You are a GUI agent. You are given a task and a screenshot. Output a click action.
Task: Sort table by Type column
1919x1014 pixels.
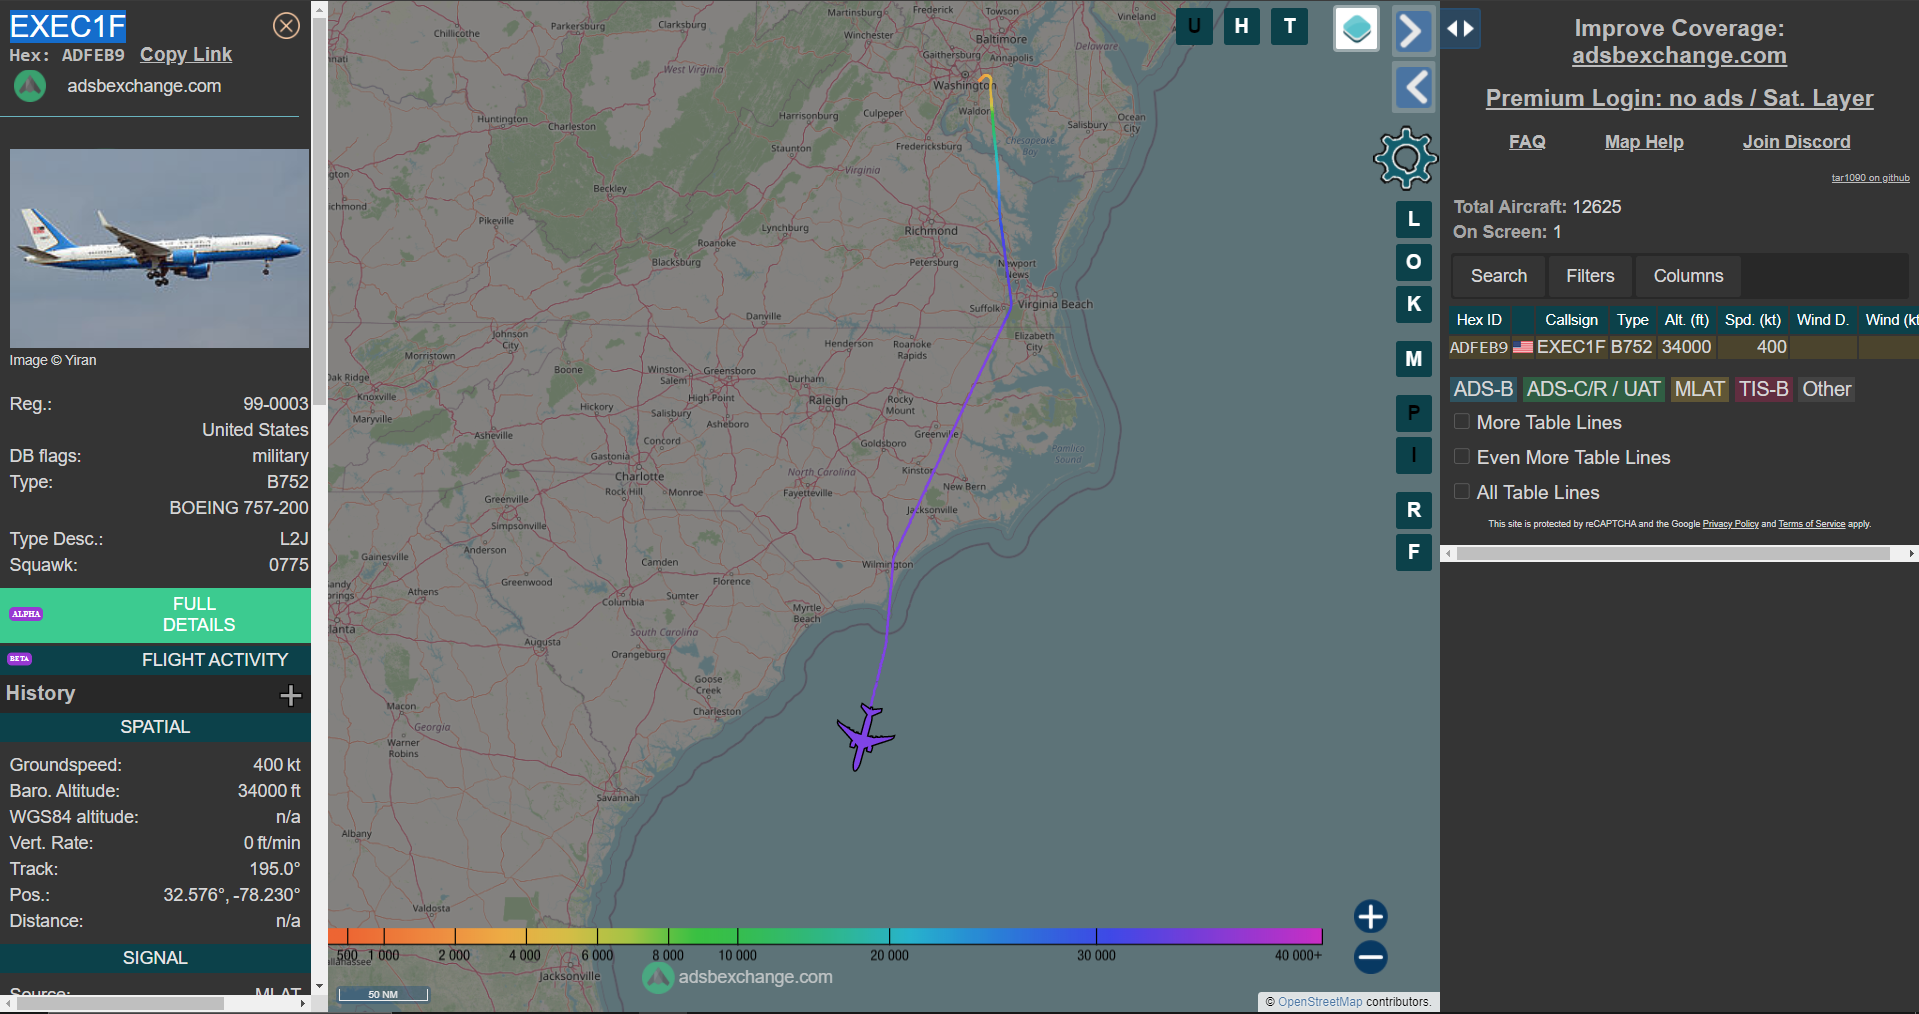pyautogui.click(x=1632, y=320)
